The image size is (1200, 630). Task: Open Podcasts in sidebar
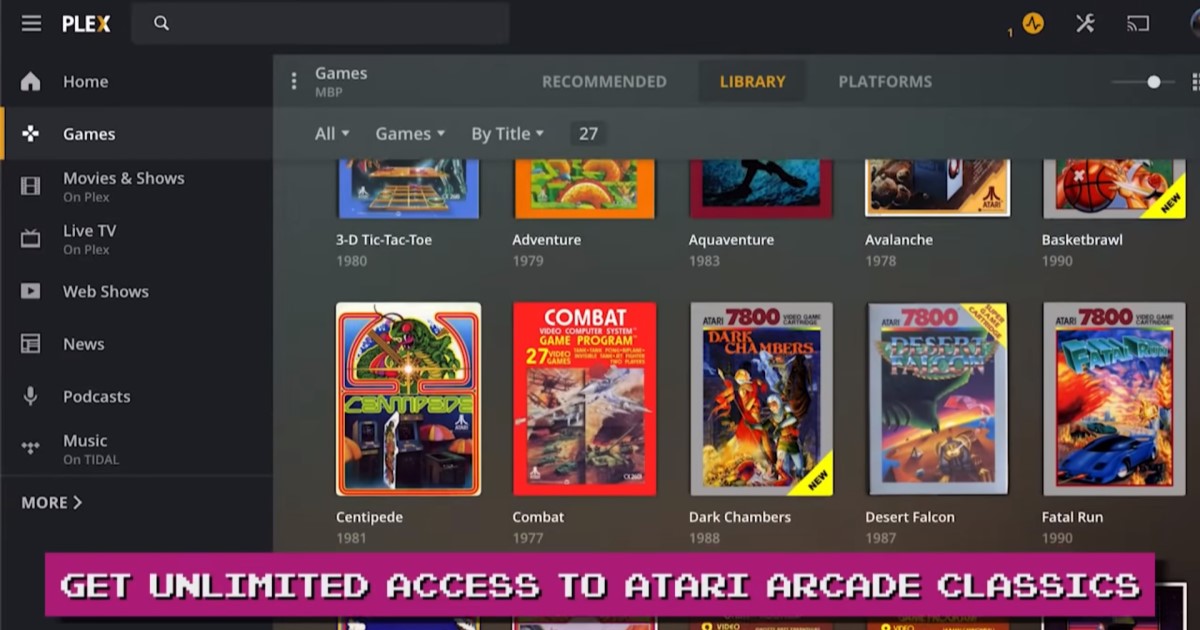pos(136,396)
